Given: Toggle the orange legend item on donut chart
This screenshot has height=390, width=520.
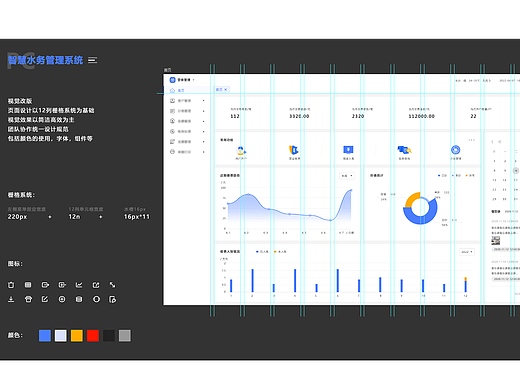Looking at the screenshot, I should click(x=470, y=175).
